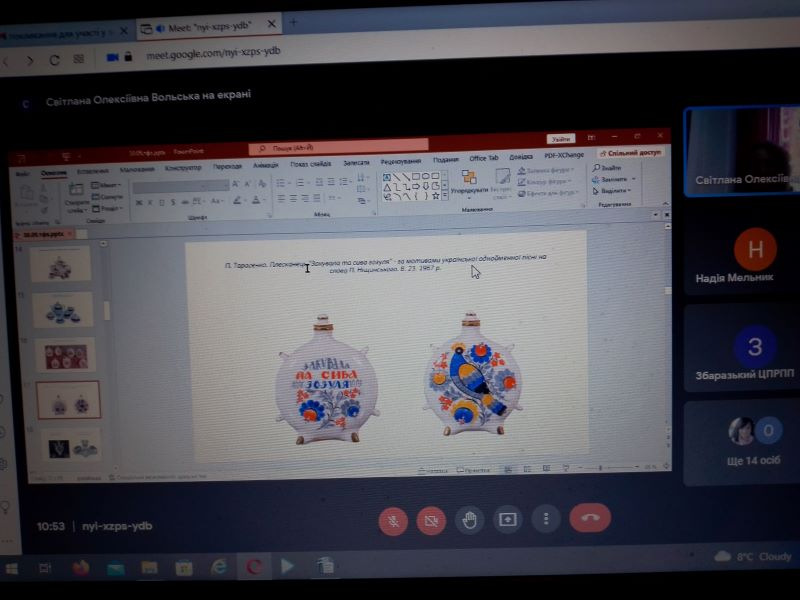800x600 pixels.
Task: Open the Показ слайдів ribbon tab
Action: pos(310,164)
